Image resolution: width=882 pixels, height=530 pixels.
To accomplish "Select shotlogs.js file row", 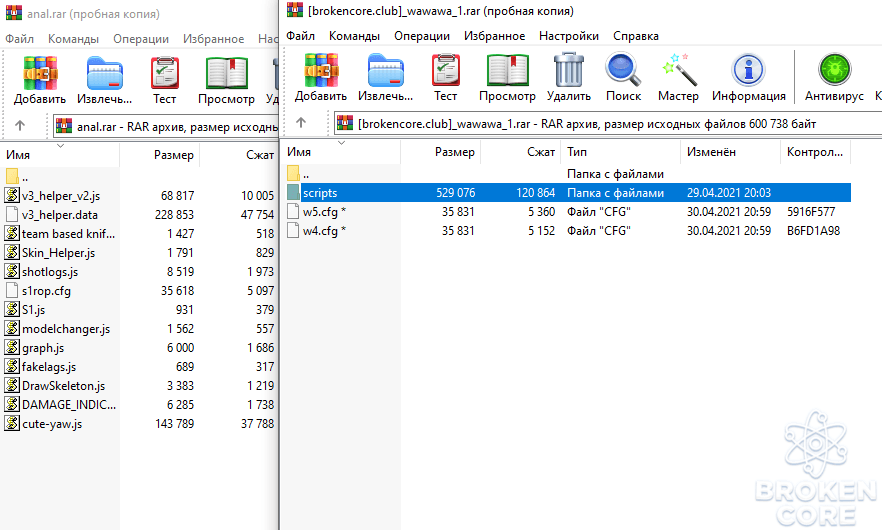I will [139, 272].
